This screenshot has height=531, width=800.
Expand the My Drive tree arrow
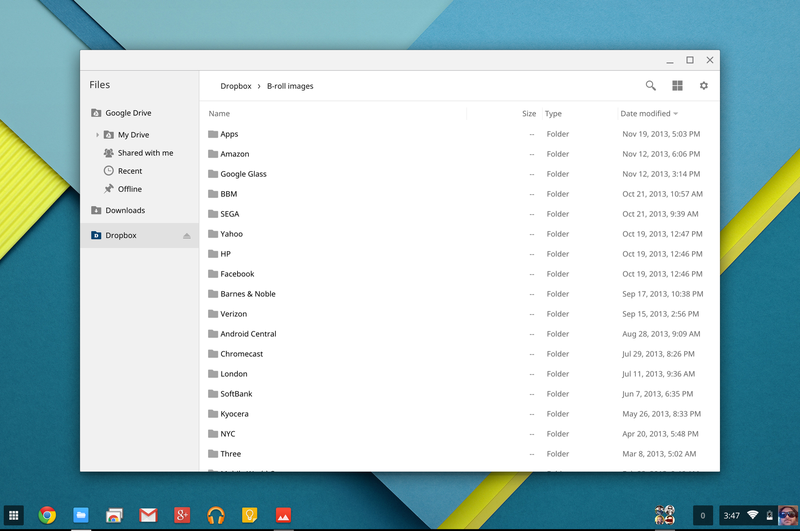pos(97,135)
